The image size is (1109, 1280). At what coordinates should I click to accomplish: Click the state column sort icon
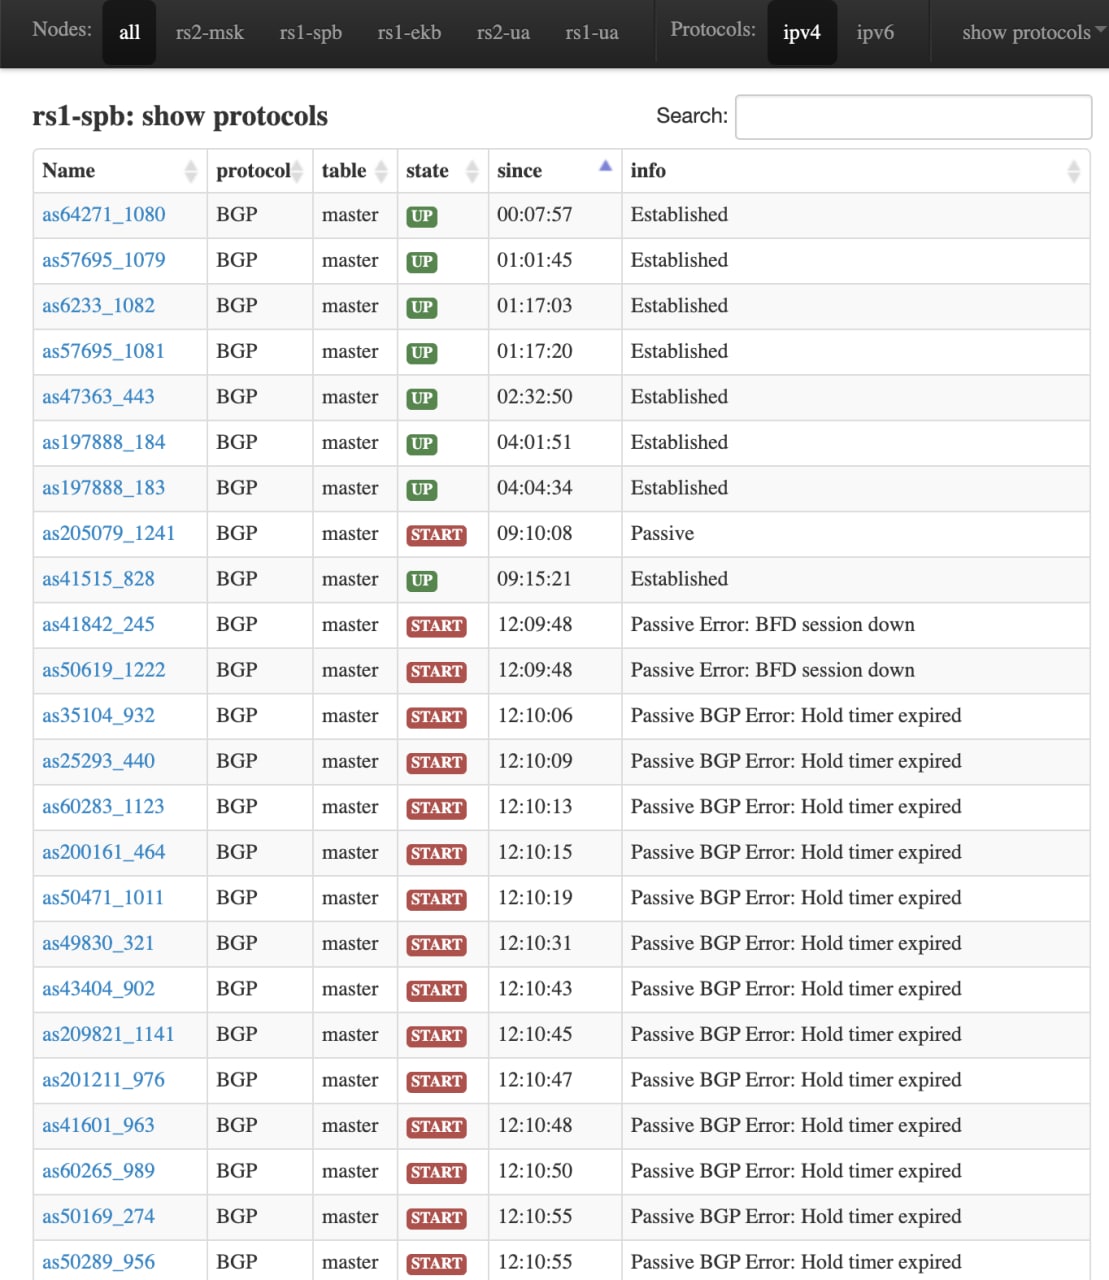coord(472,171)
